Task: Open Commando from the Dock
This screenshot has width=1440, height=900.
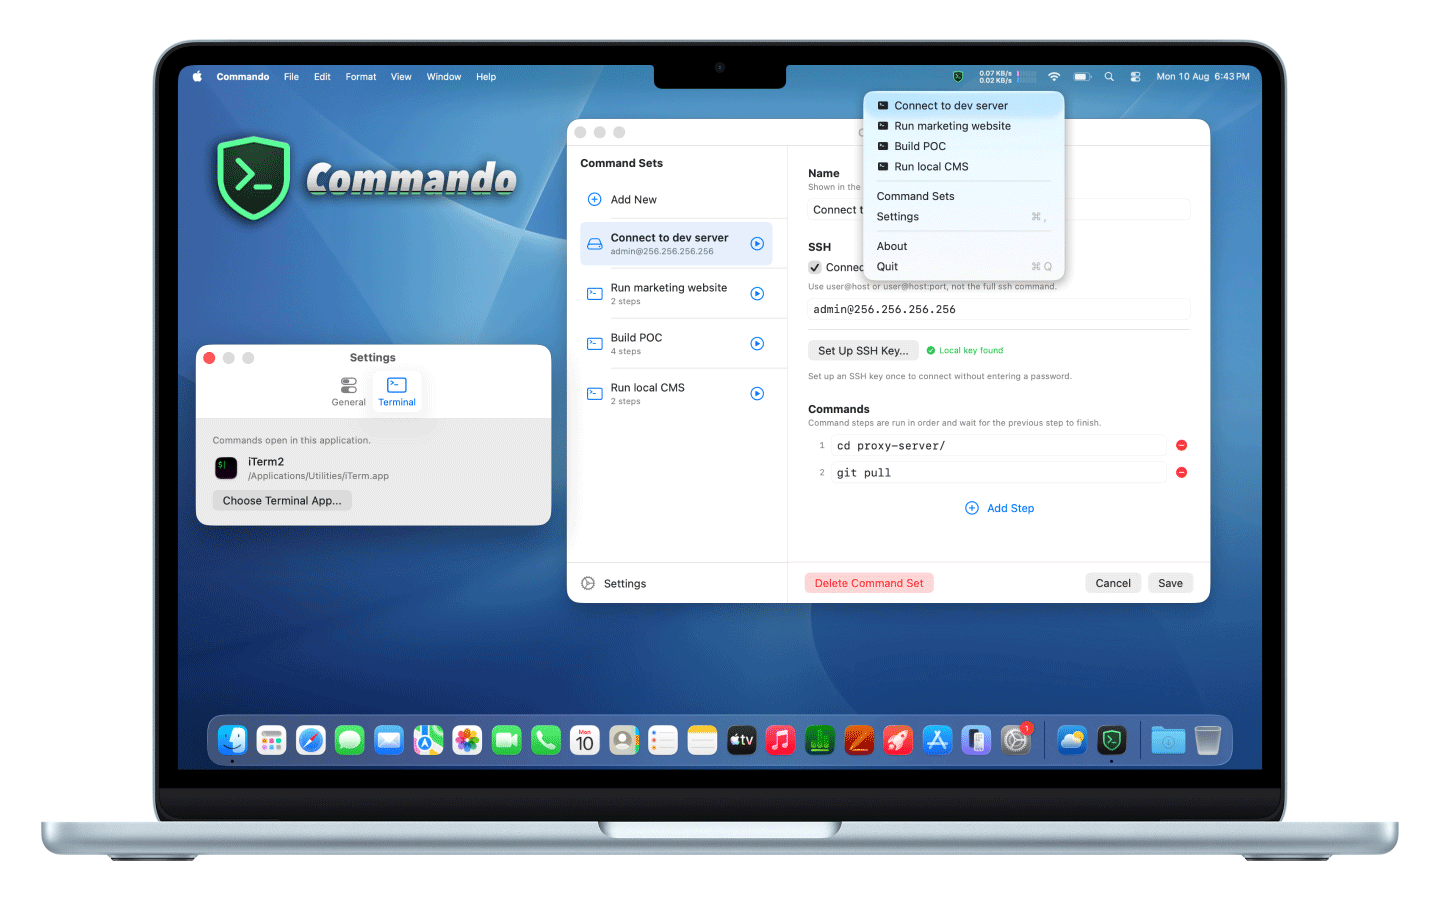Action: point(1111,740)
